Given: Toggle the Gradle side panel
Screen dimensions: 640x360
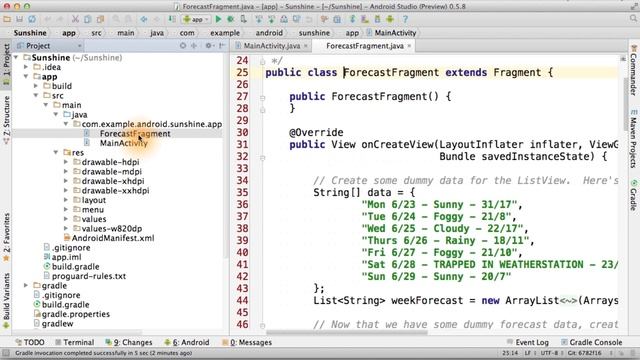Looking at the screenshot, I should 633,195.
